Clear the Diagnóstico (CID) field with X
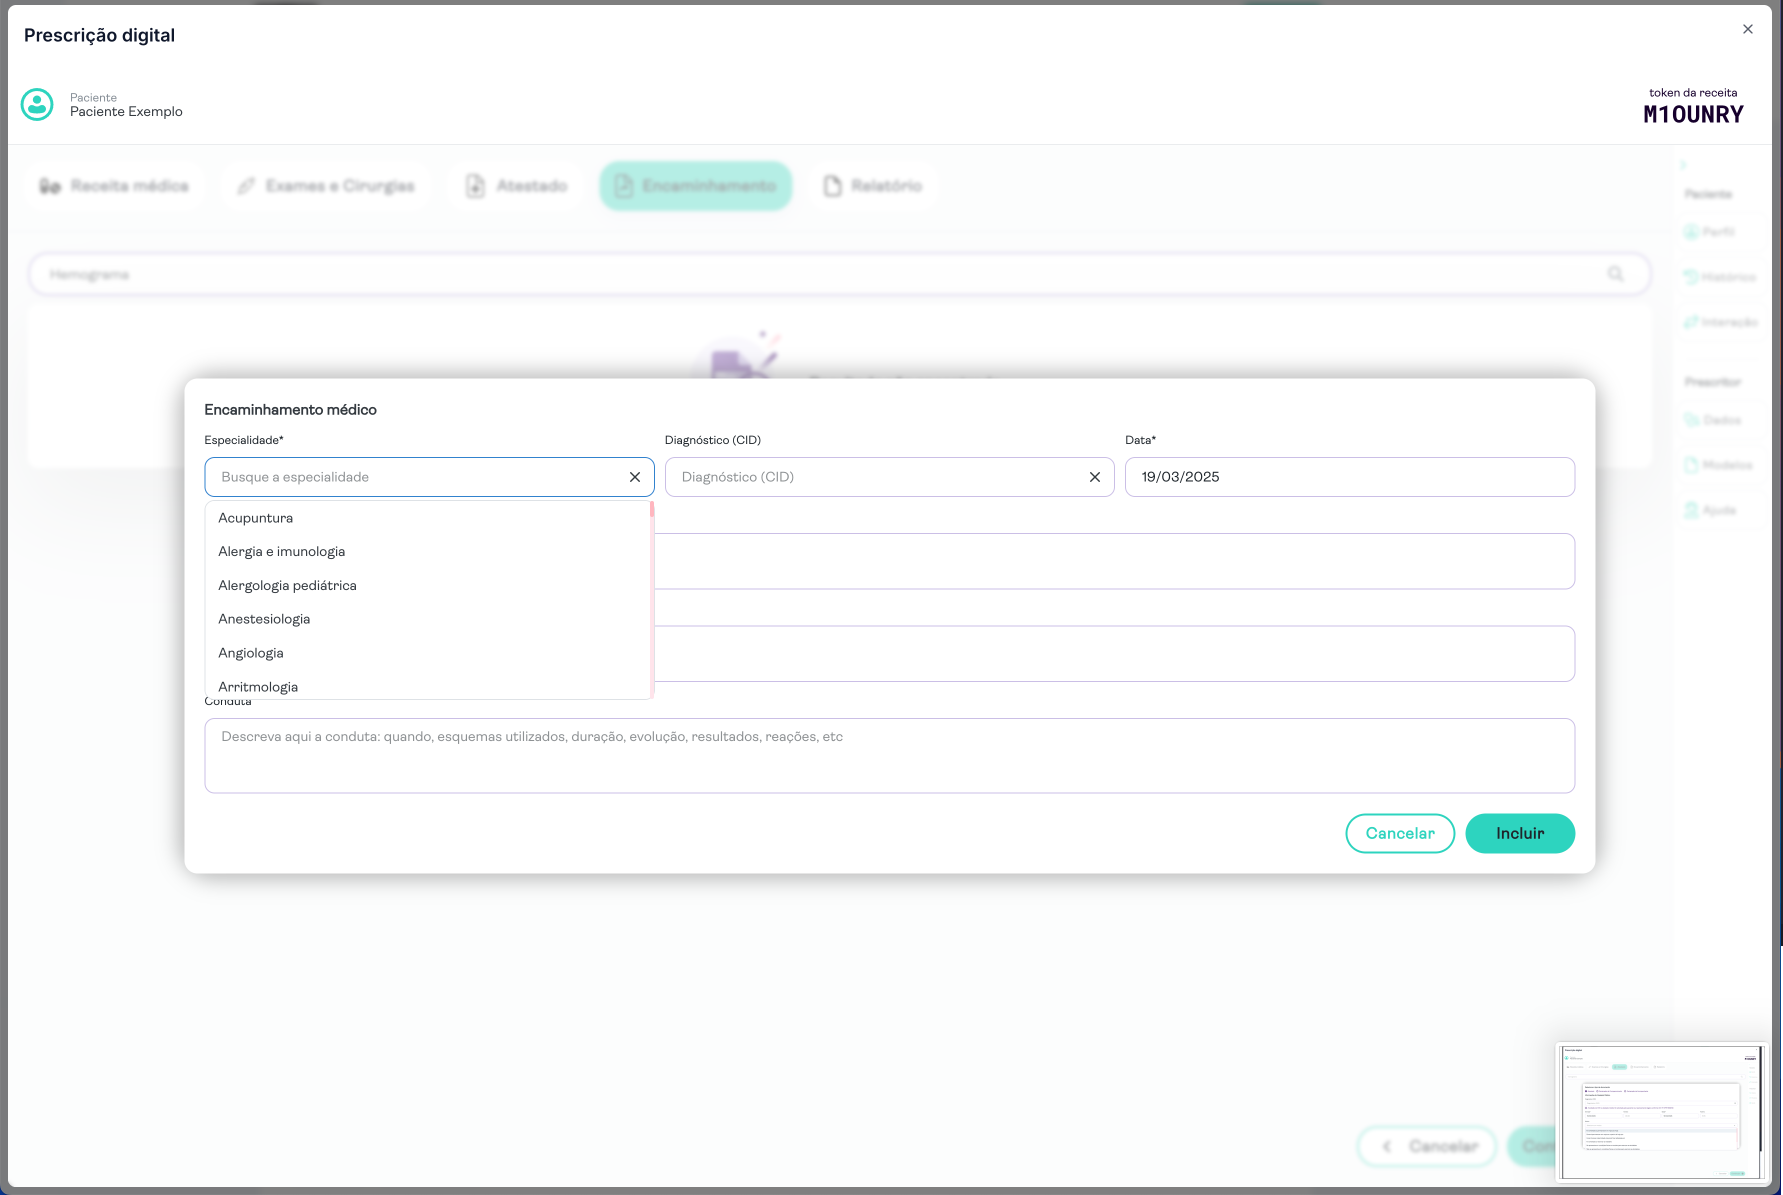1783x1195 pixels. 1094,477
